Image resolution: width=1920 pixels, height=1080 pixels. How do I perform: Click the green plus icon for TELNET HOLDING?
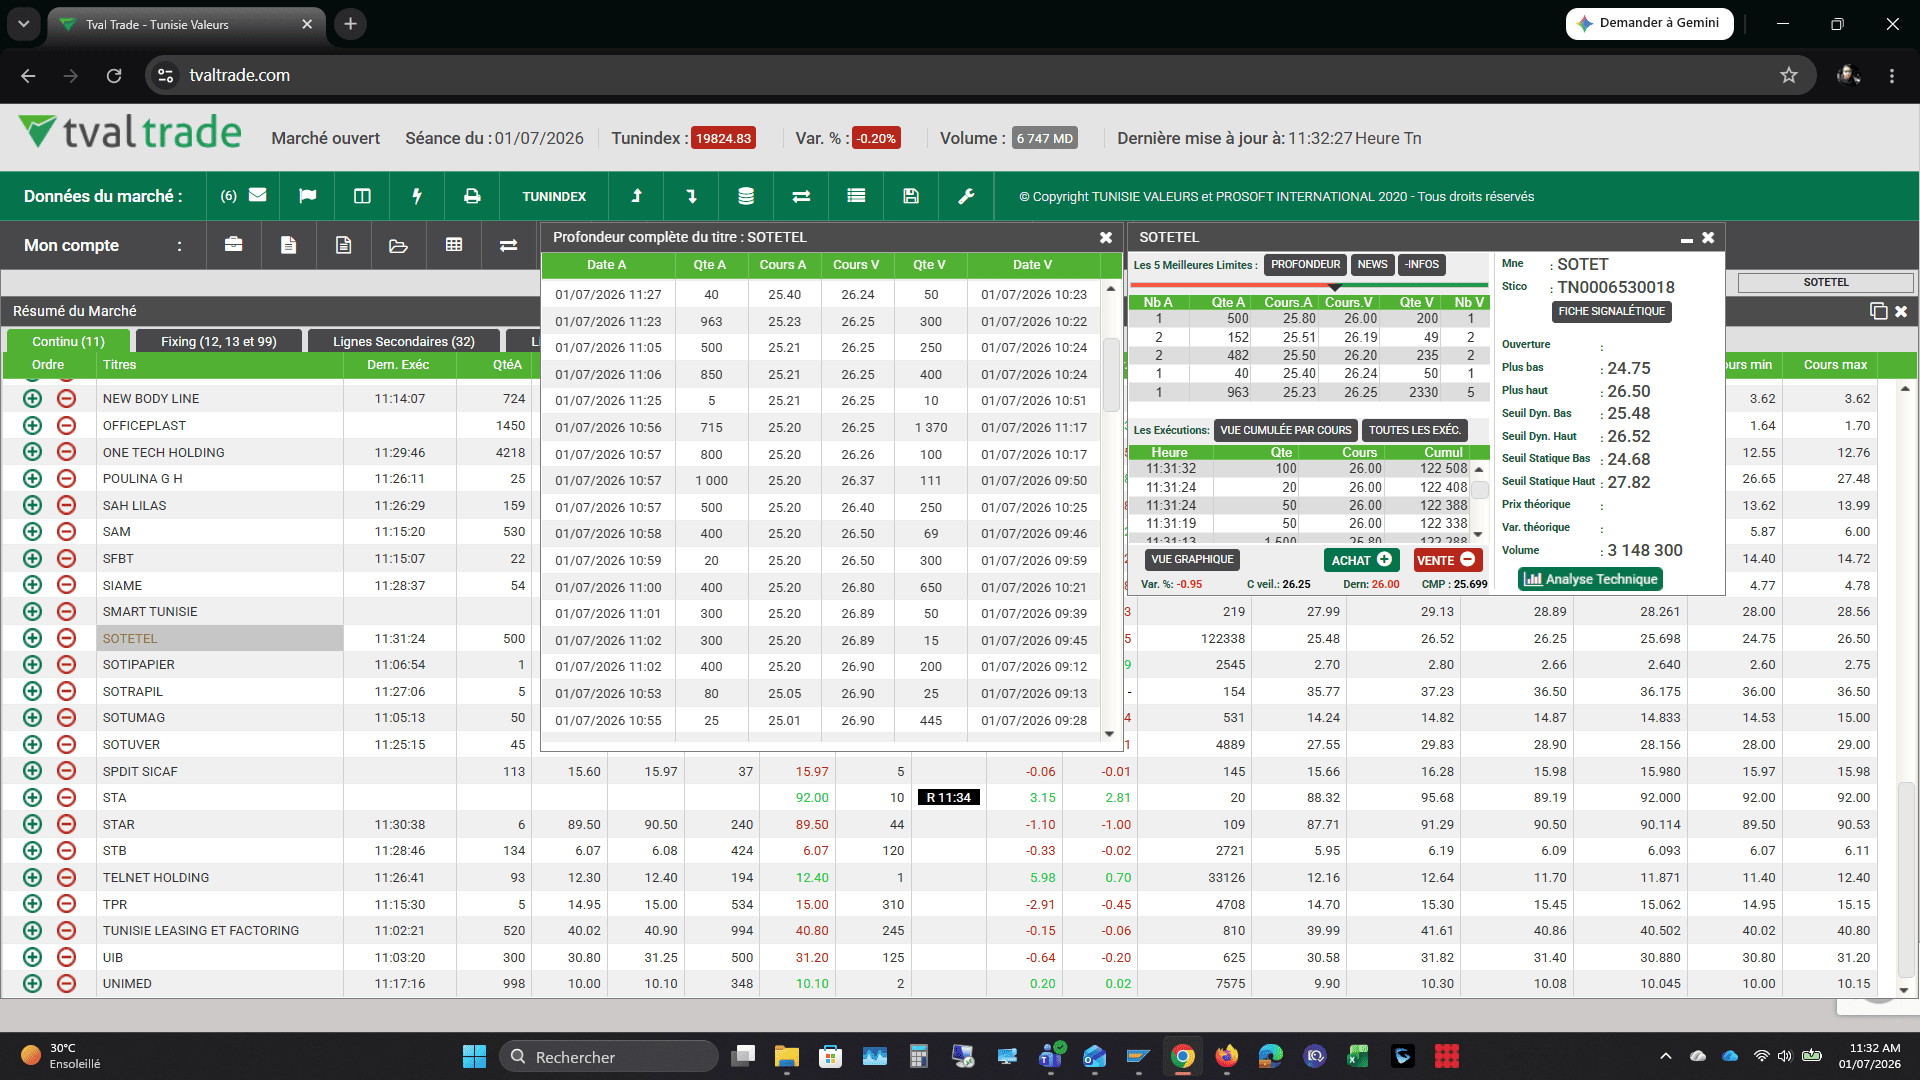33,877
